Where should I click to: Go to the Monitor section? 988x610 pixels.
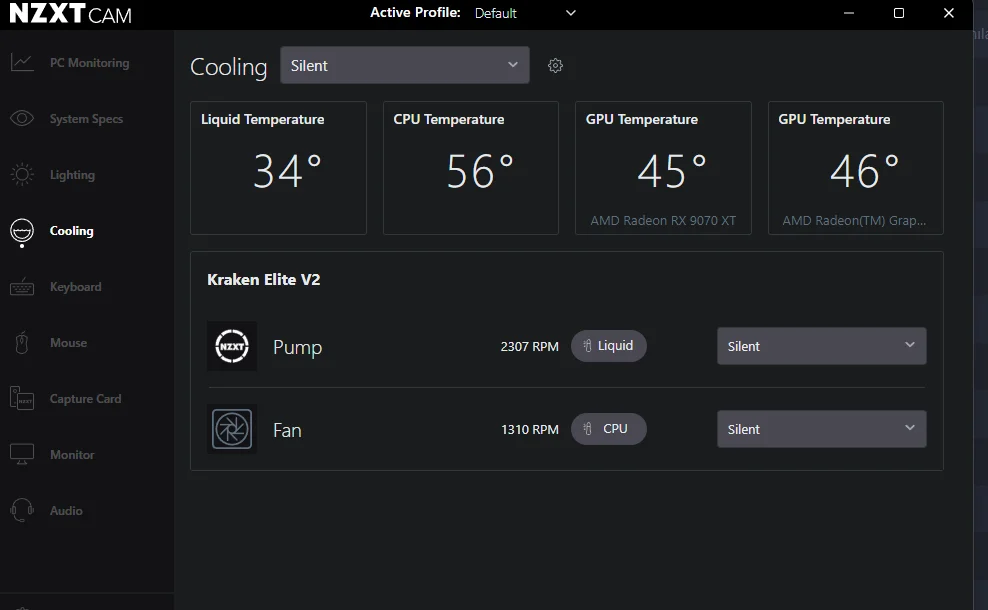(x=72, y=454)
